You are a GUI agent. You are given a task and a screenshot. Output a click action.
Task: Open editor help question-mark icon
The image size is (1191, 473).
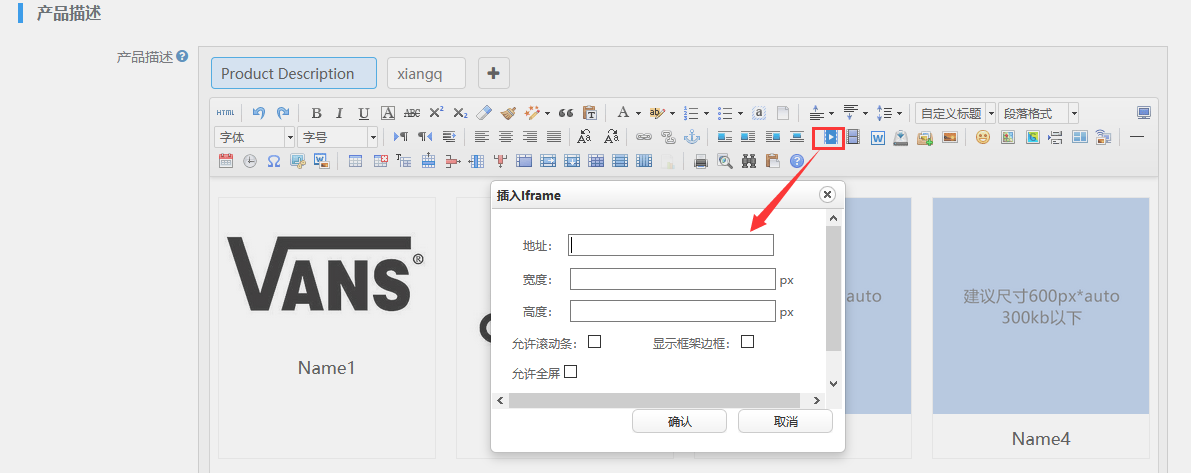point(797,160)
